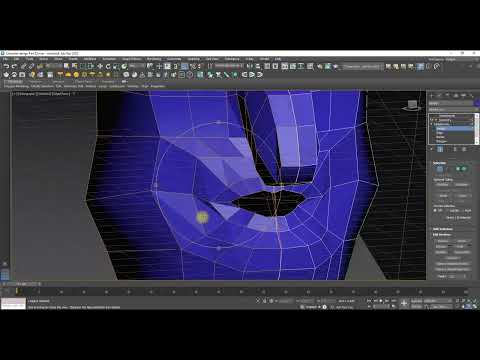
Task: Choose the Rectangular Selection Region icon
Action: [83, 66]
